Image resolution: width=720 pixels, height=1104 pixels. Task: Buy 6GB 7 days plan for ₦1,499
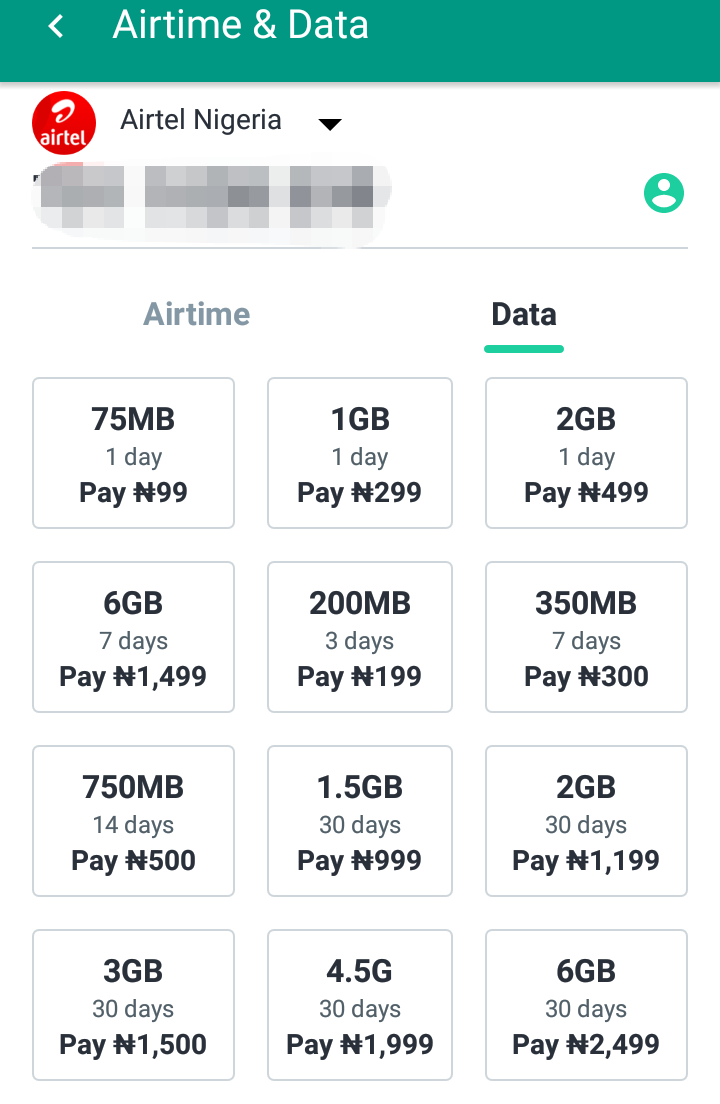(133, 637)
